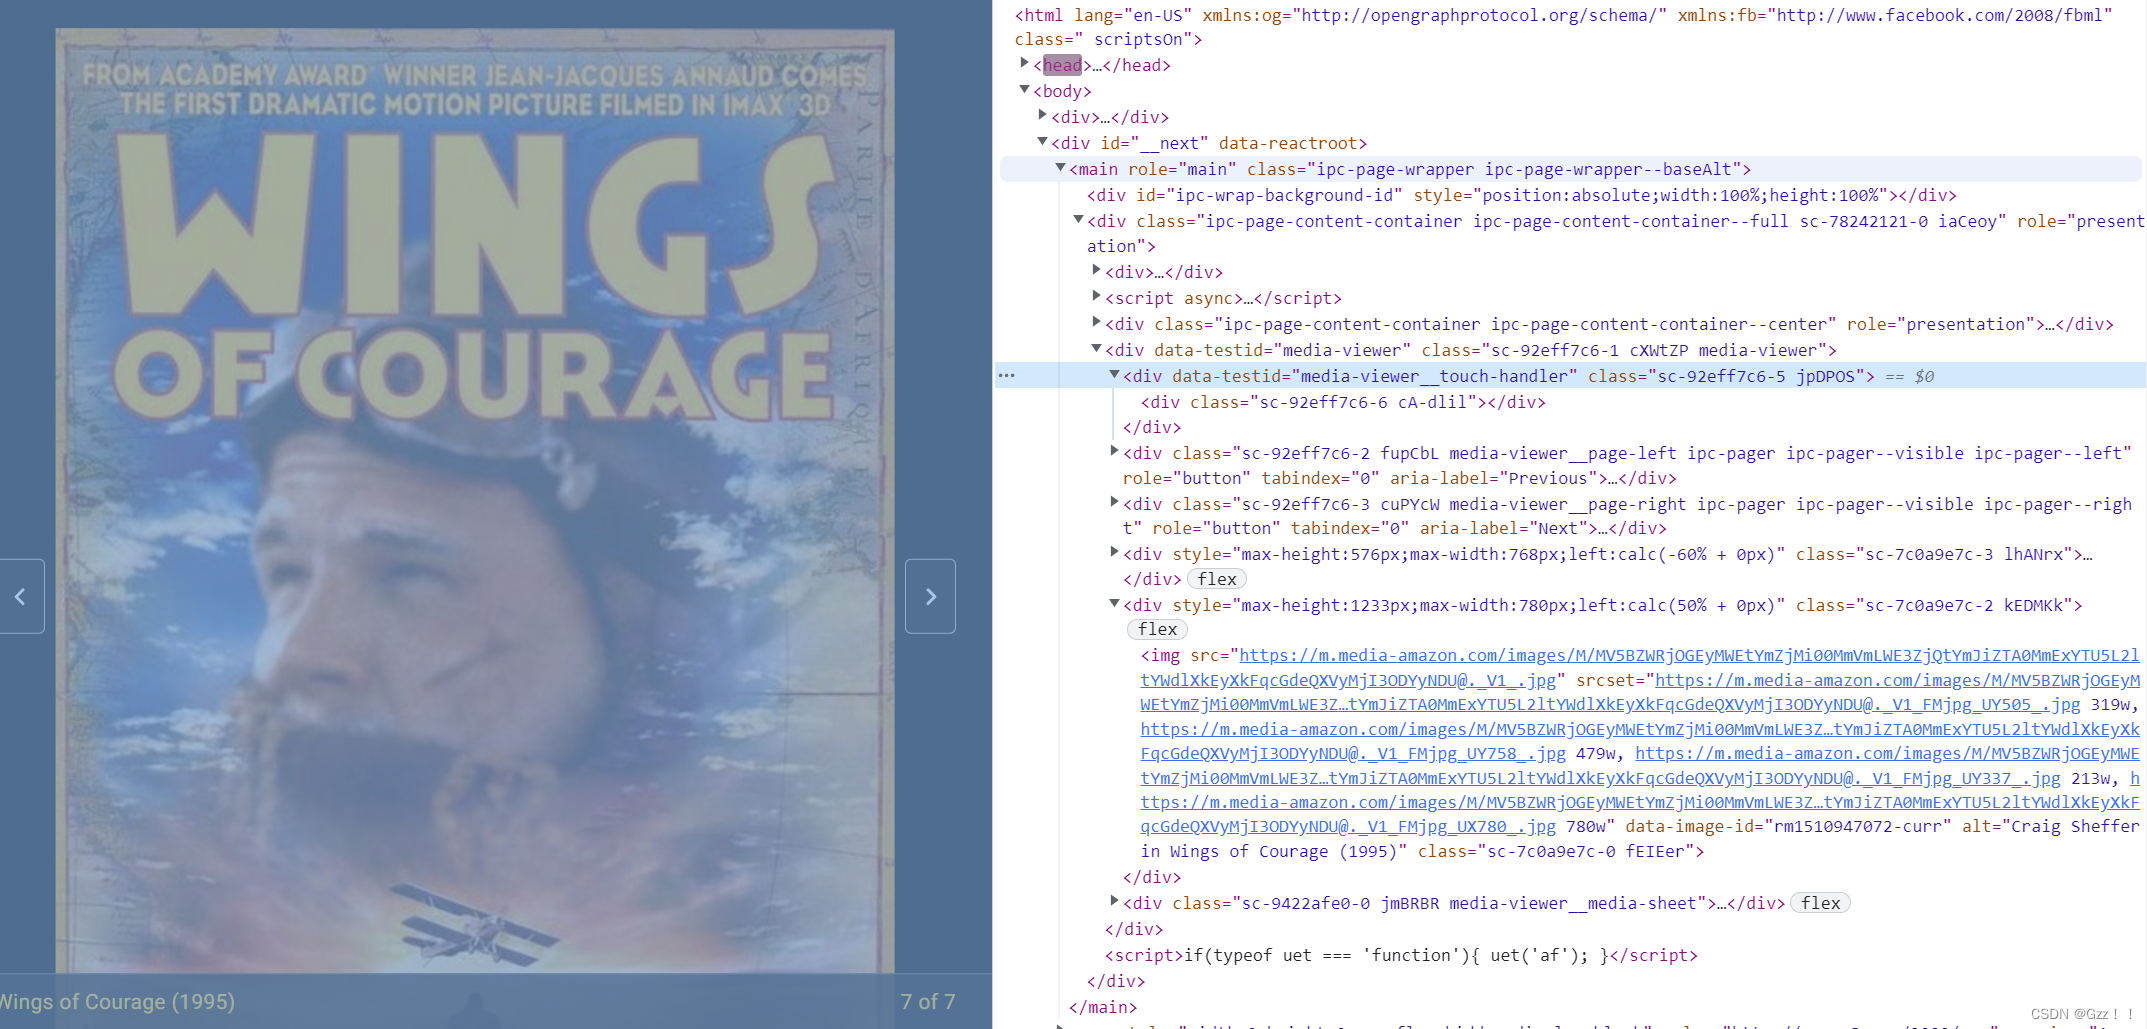This screenshot has height=1029, width=2147.
Task: Expand media-viewer__page-left pager div
Action: (1114, 452)
